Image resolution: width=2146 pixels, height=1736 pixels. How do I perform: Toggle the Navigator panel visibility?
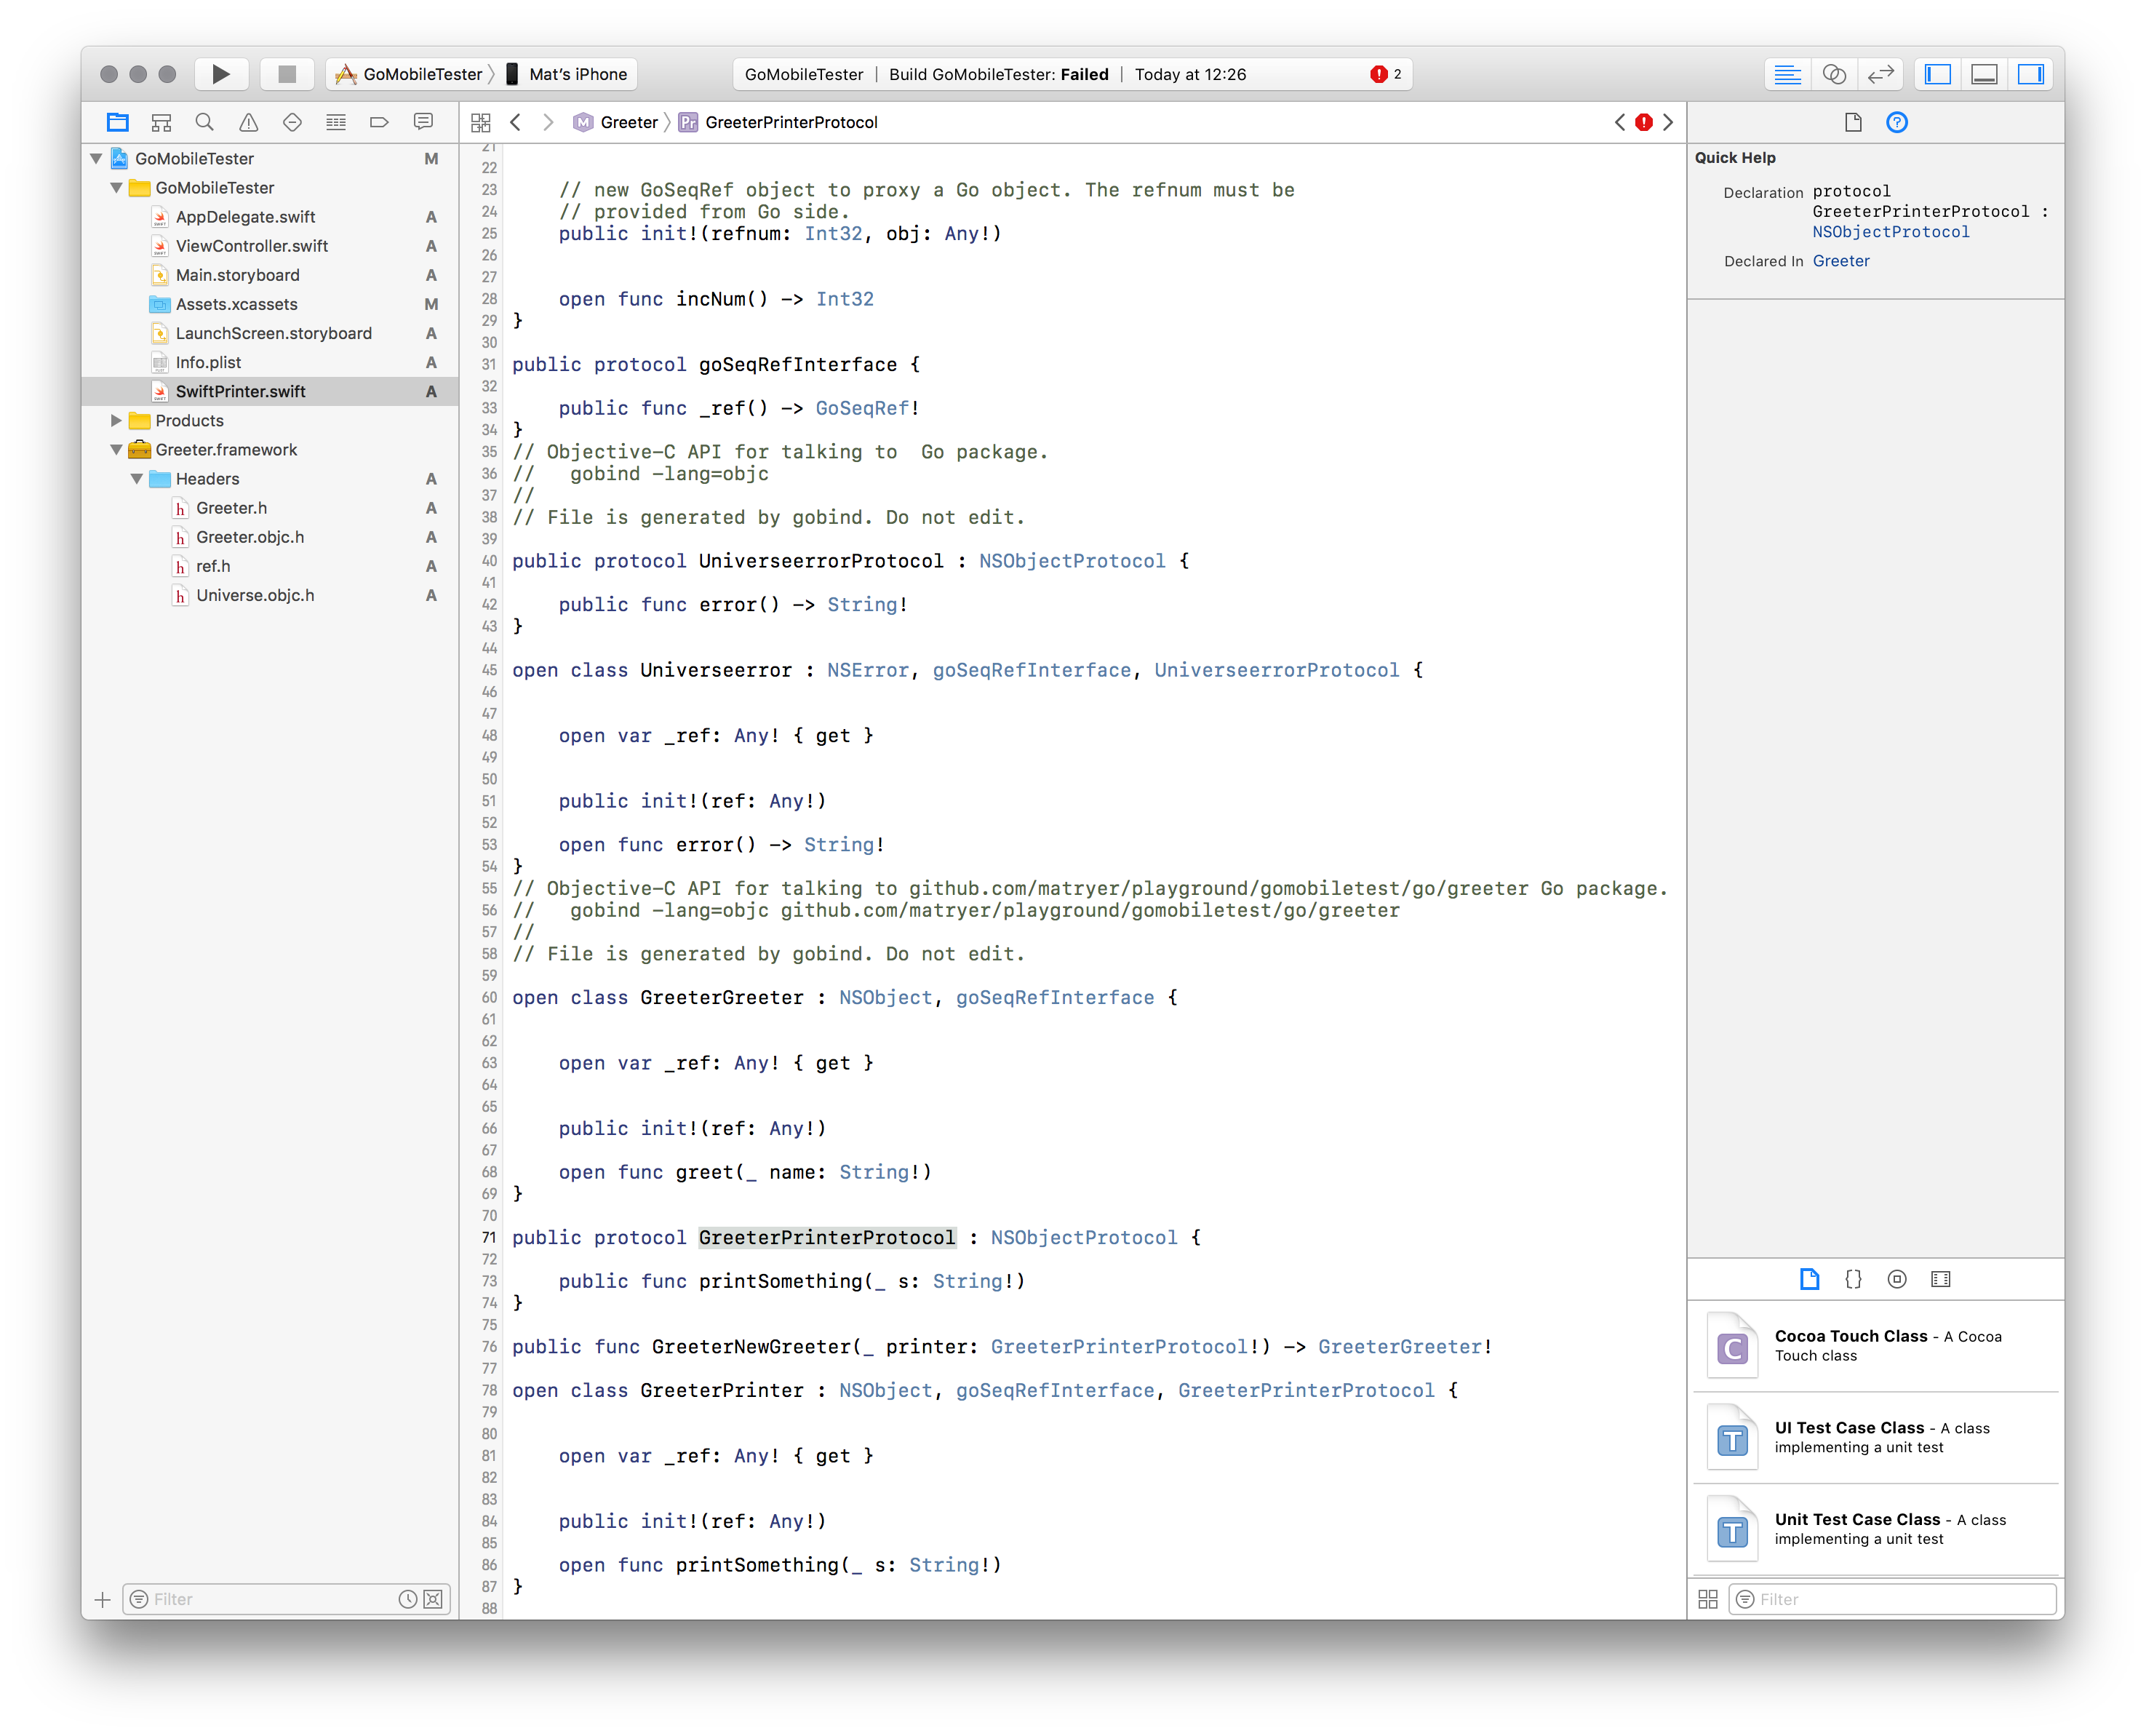tap(1937, 74)
